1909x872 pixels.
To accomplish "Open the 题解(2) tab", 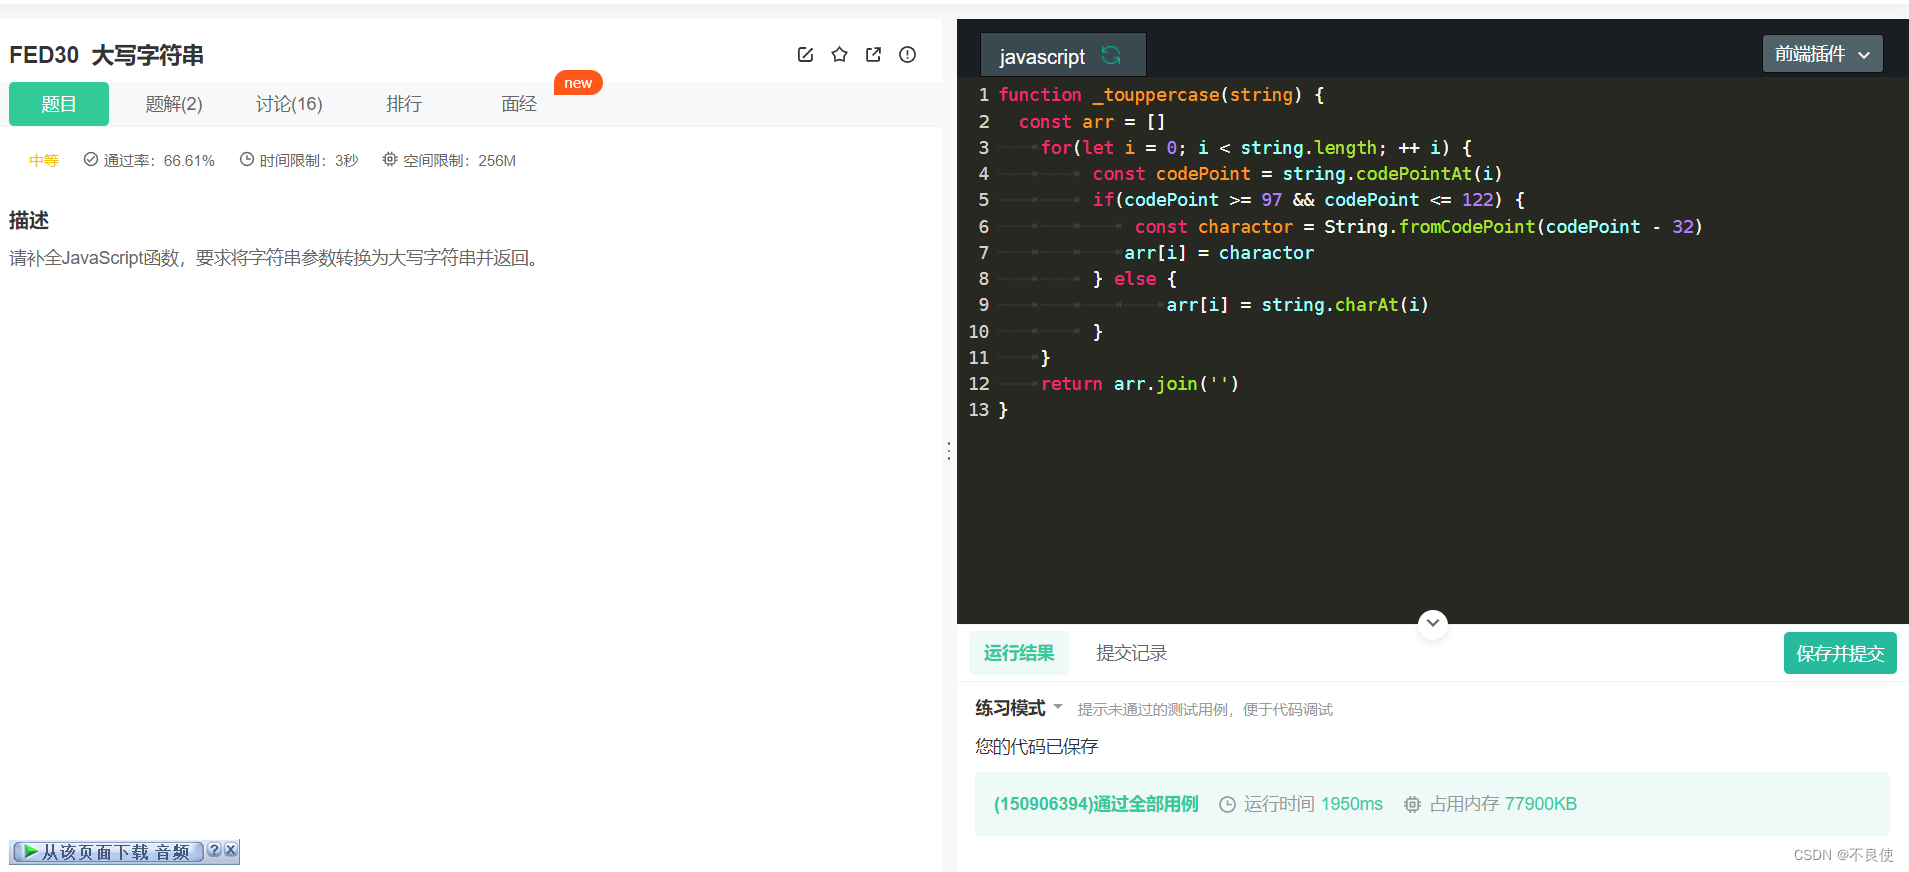I will [x=174, y=104].
